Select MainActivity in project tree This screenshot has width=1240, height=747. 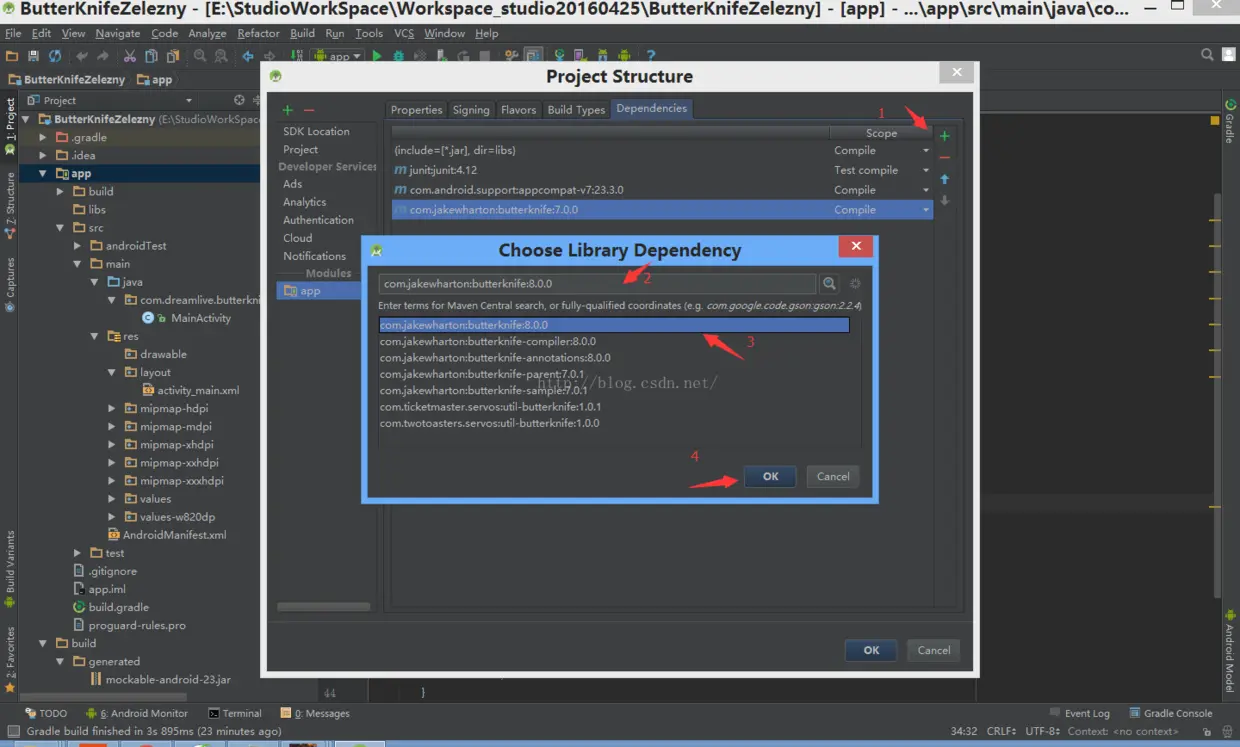(200, 318)
